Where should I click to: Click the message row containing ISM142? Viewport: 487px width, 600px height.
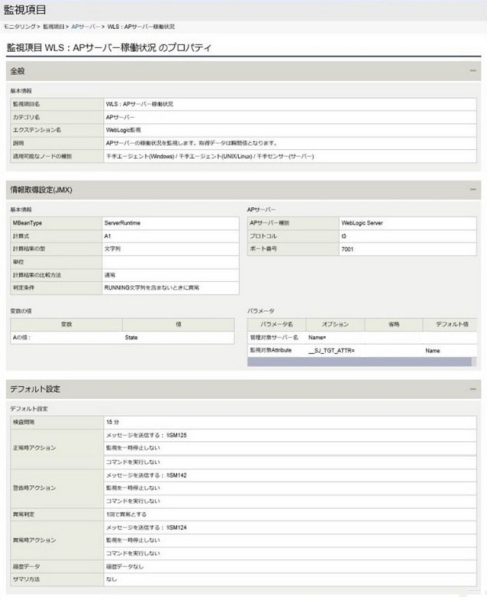[290, 475]
